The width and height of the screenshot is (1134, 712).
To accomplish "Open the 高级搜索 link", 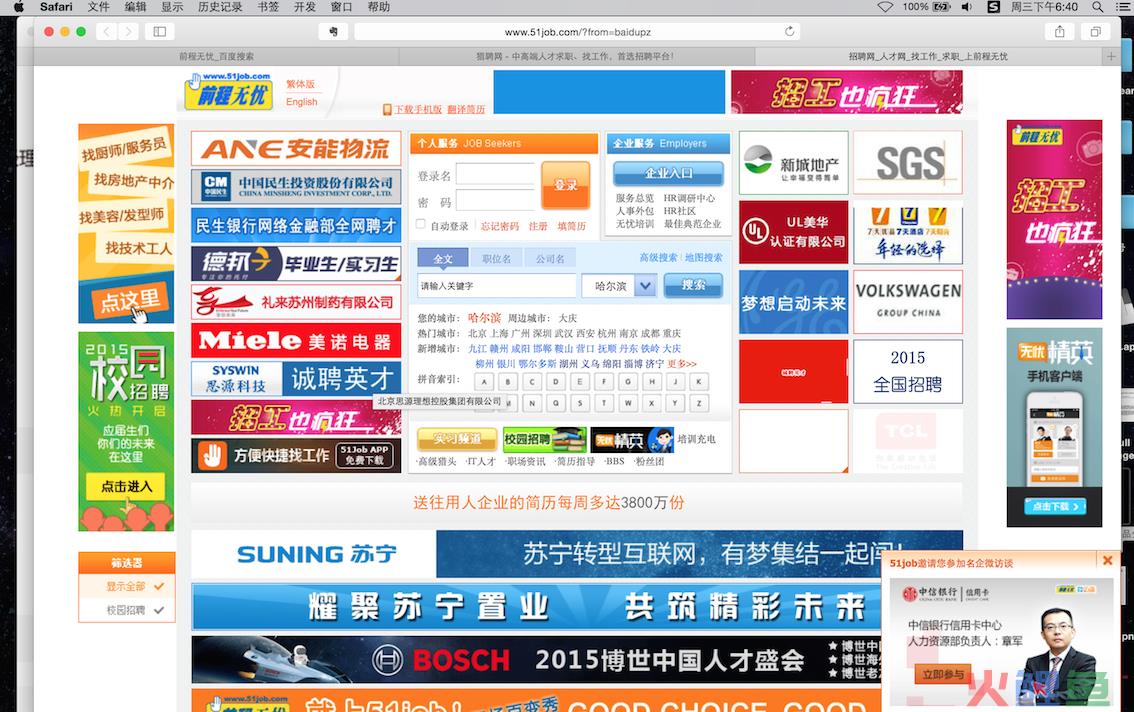I will (658, 258).
